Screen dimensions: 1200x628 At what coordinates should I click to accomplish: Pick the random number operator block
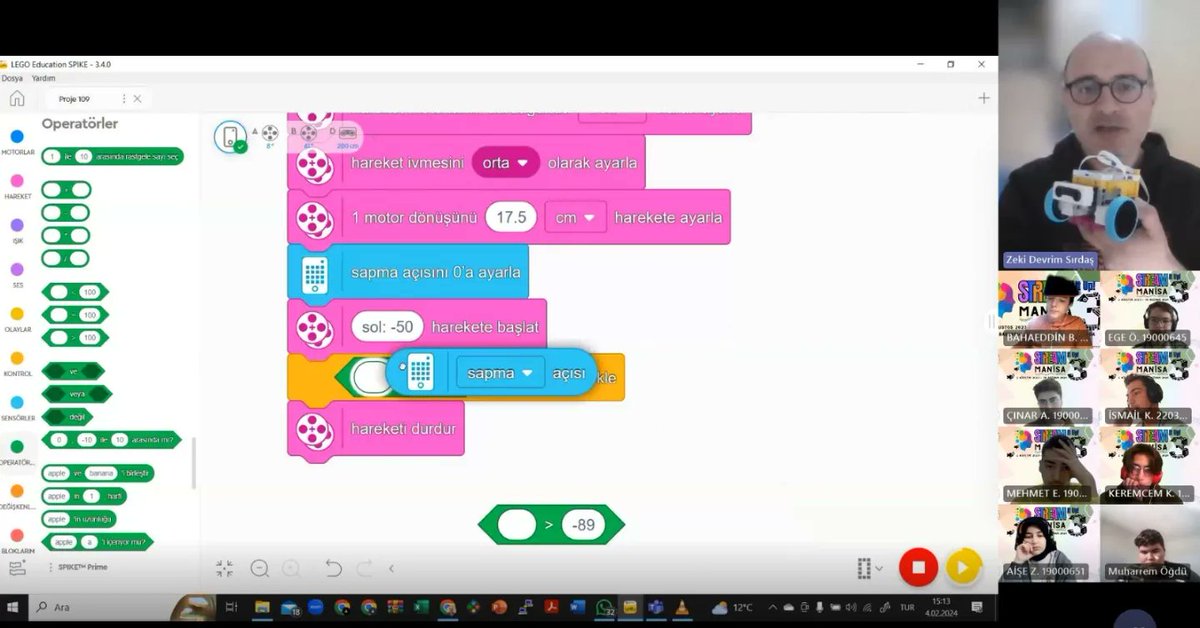point(112,156)
